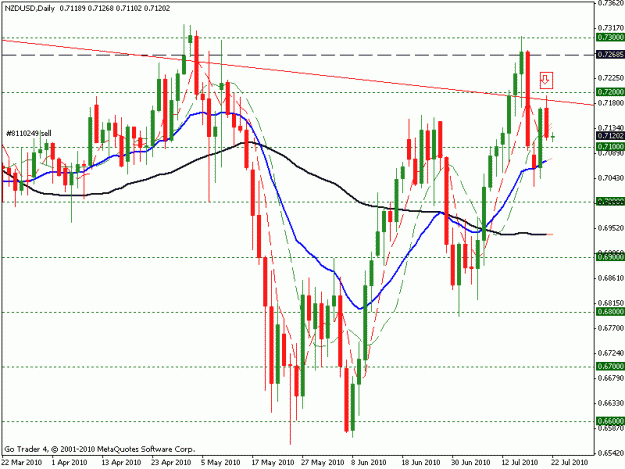Click the 0.73000 green price level tag
Screen dimensions: 625x469
click(x=610, y=37)
